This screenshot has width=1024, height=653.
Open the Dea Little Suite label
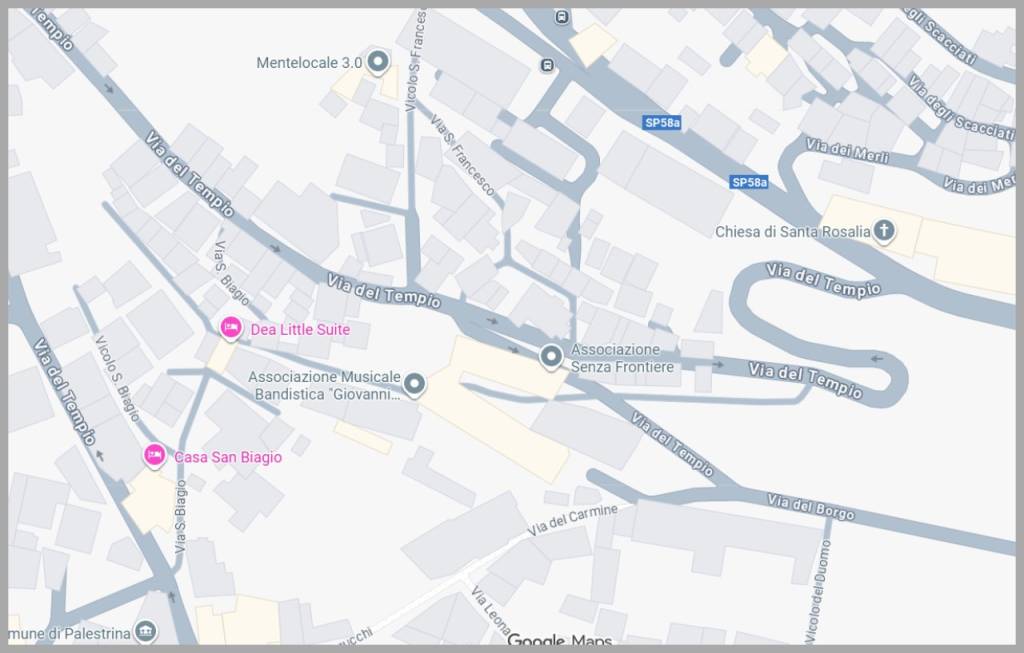300,329
